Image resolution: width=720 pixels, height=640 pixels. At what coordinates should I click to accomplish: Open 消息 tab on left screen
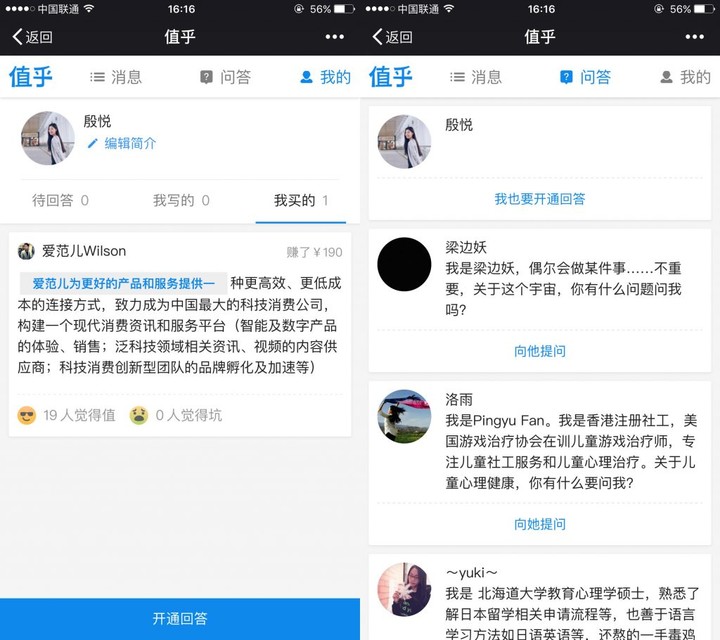[x=116, y=77]
